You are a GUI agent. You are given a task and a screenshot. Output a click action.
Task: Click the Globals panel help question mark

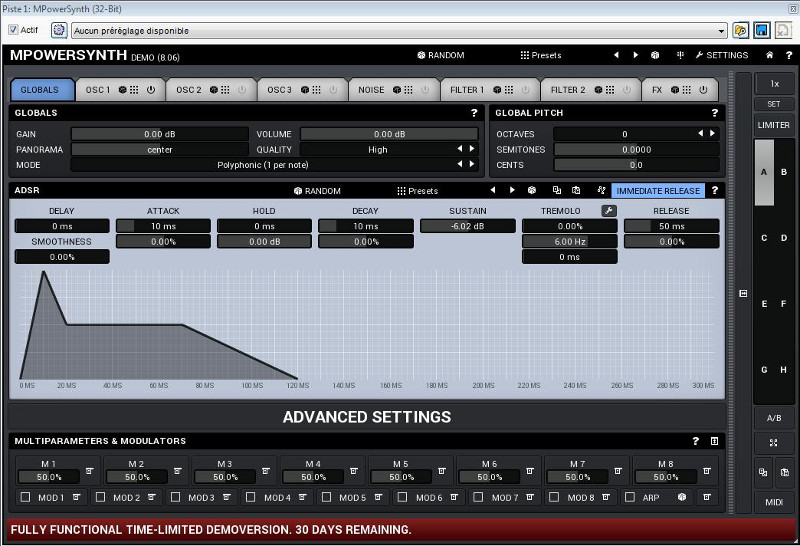(x=474, y=113)
